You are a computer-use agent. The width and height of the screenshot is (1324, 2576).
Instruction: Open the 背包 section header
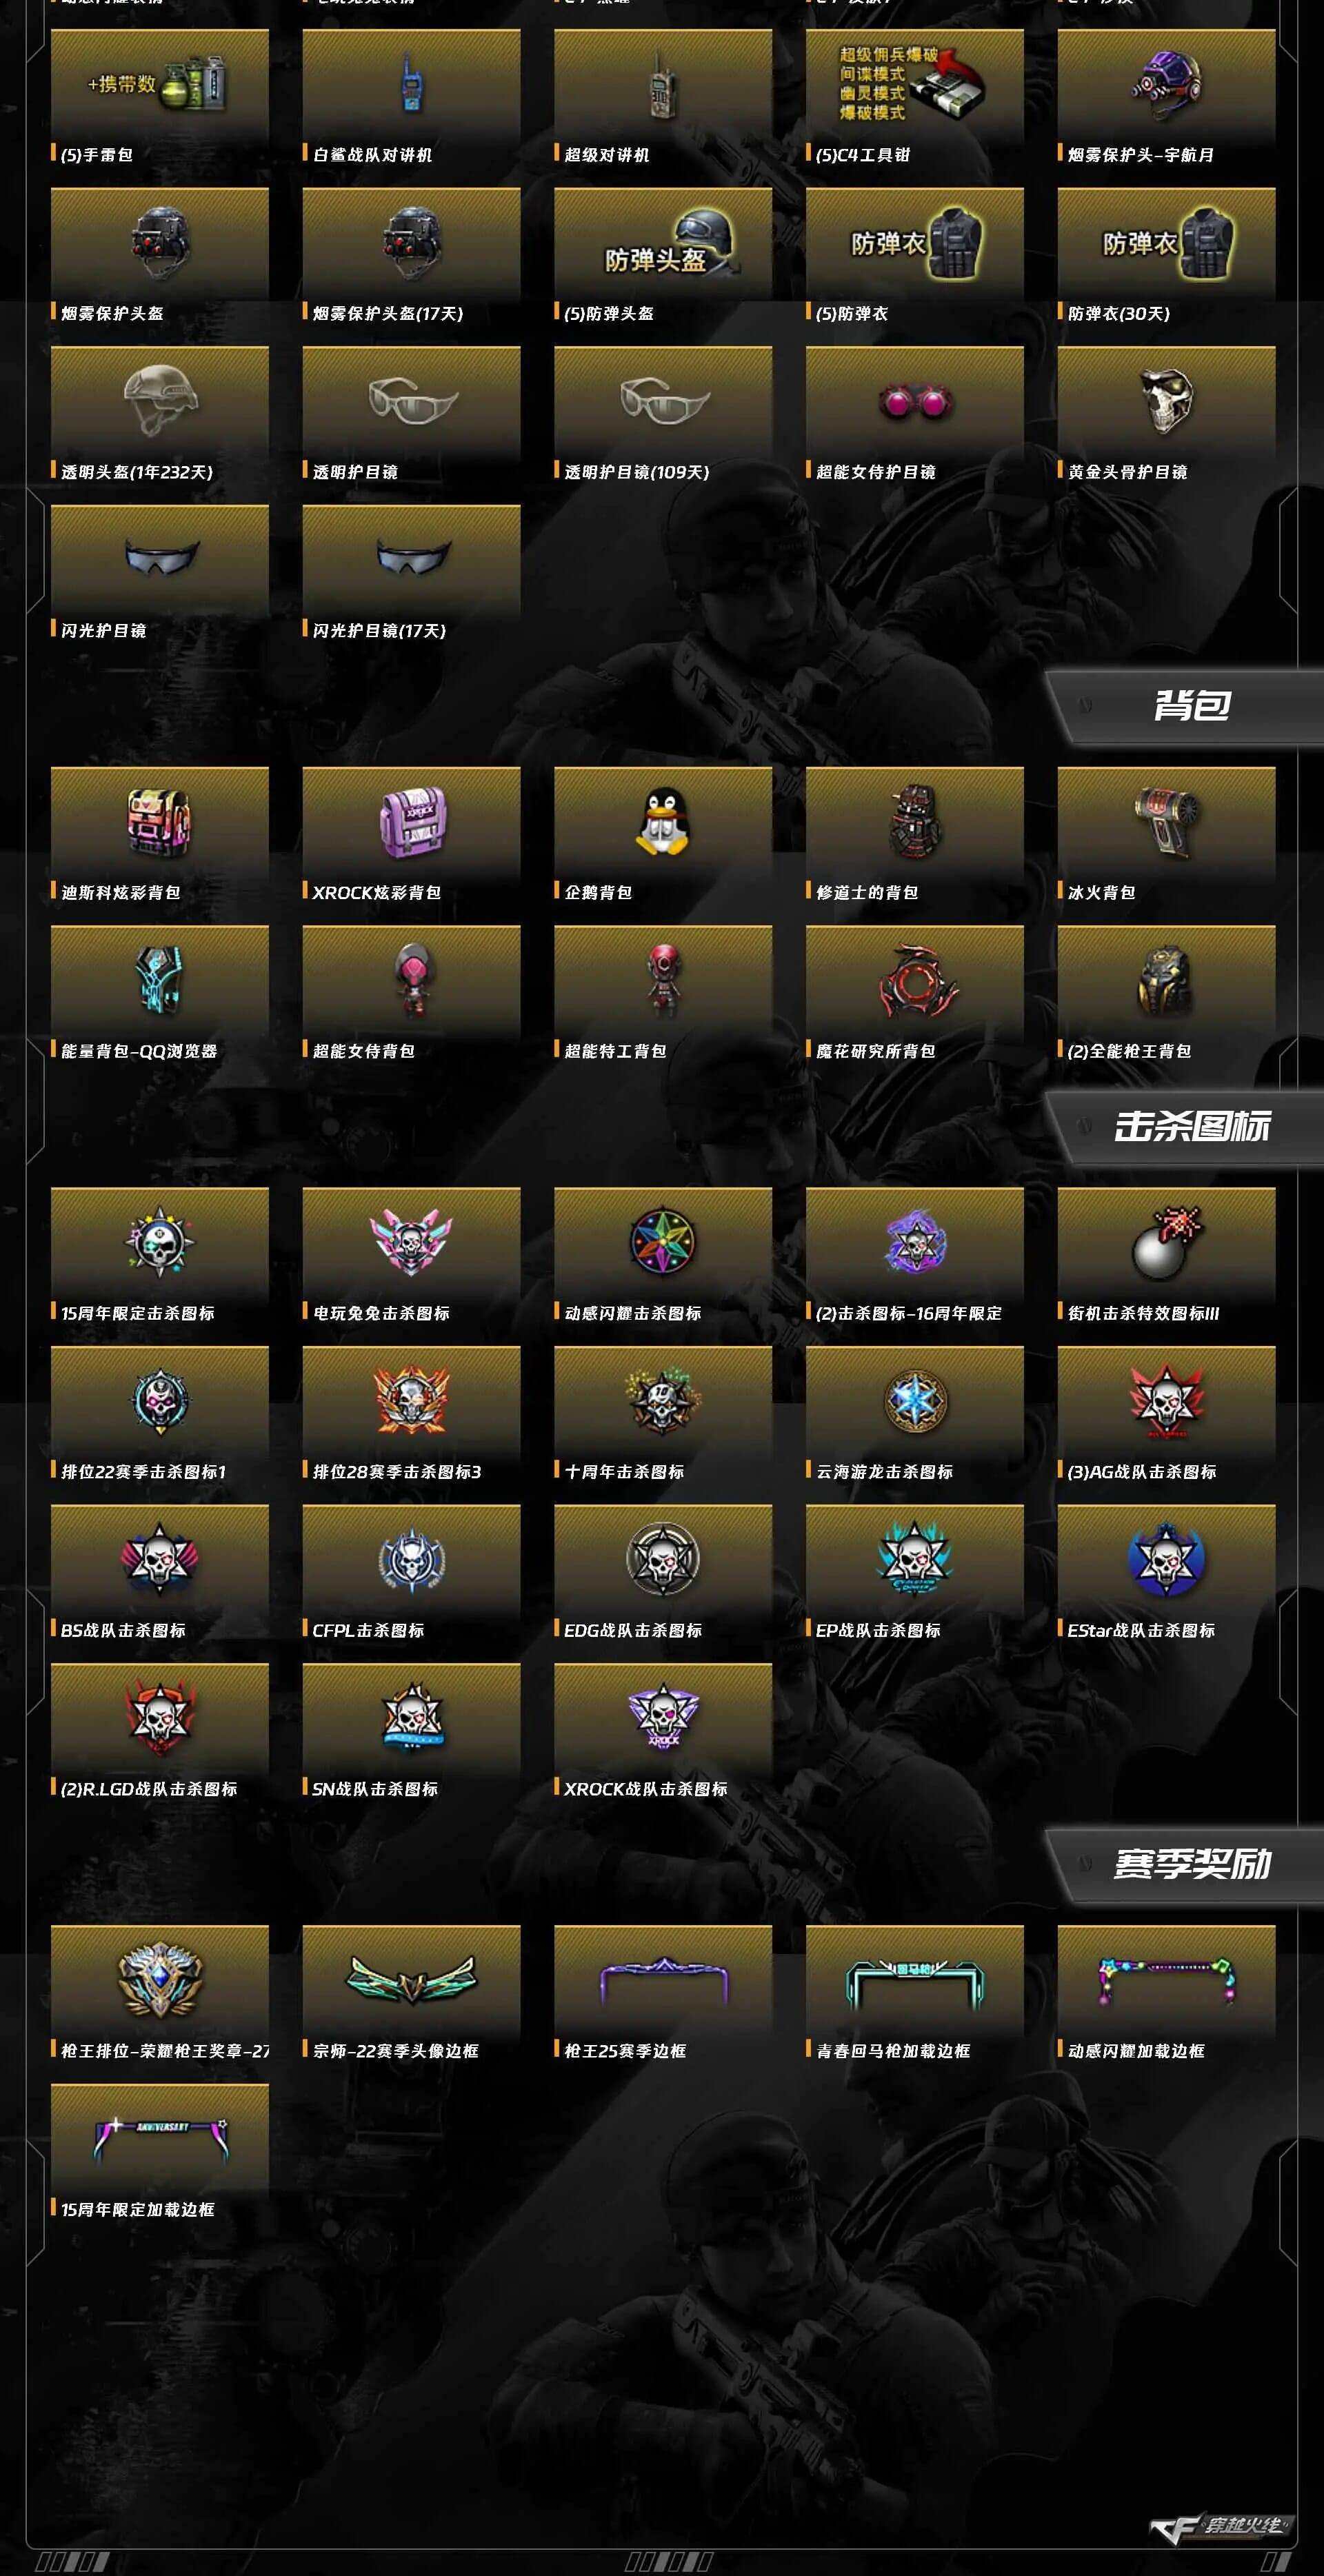coord(1190,706)
